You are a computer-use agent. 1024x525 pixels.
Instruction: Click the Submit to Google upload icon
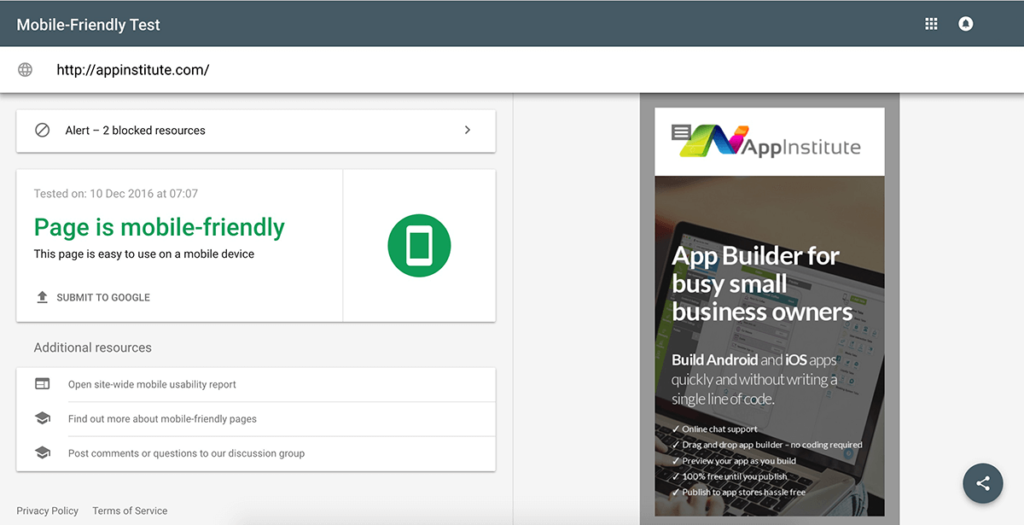tap(42, 297)
